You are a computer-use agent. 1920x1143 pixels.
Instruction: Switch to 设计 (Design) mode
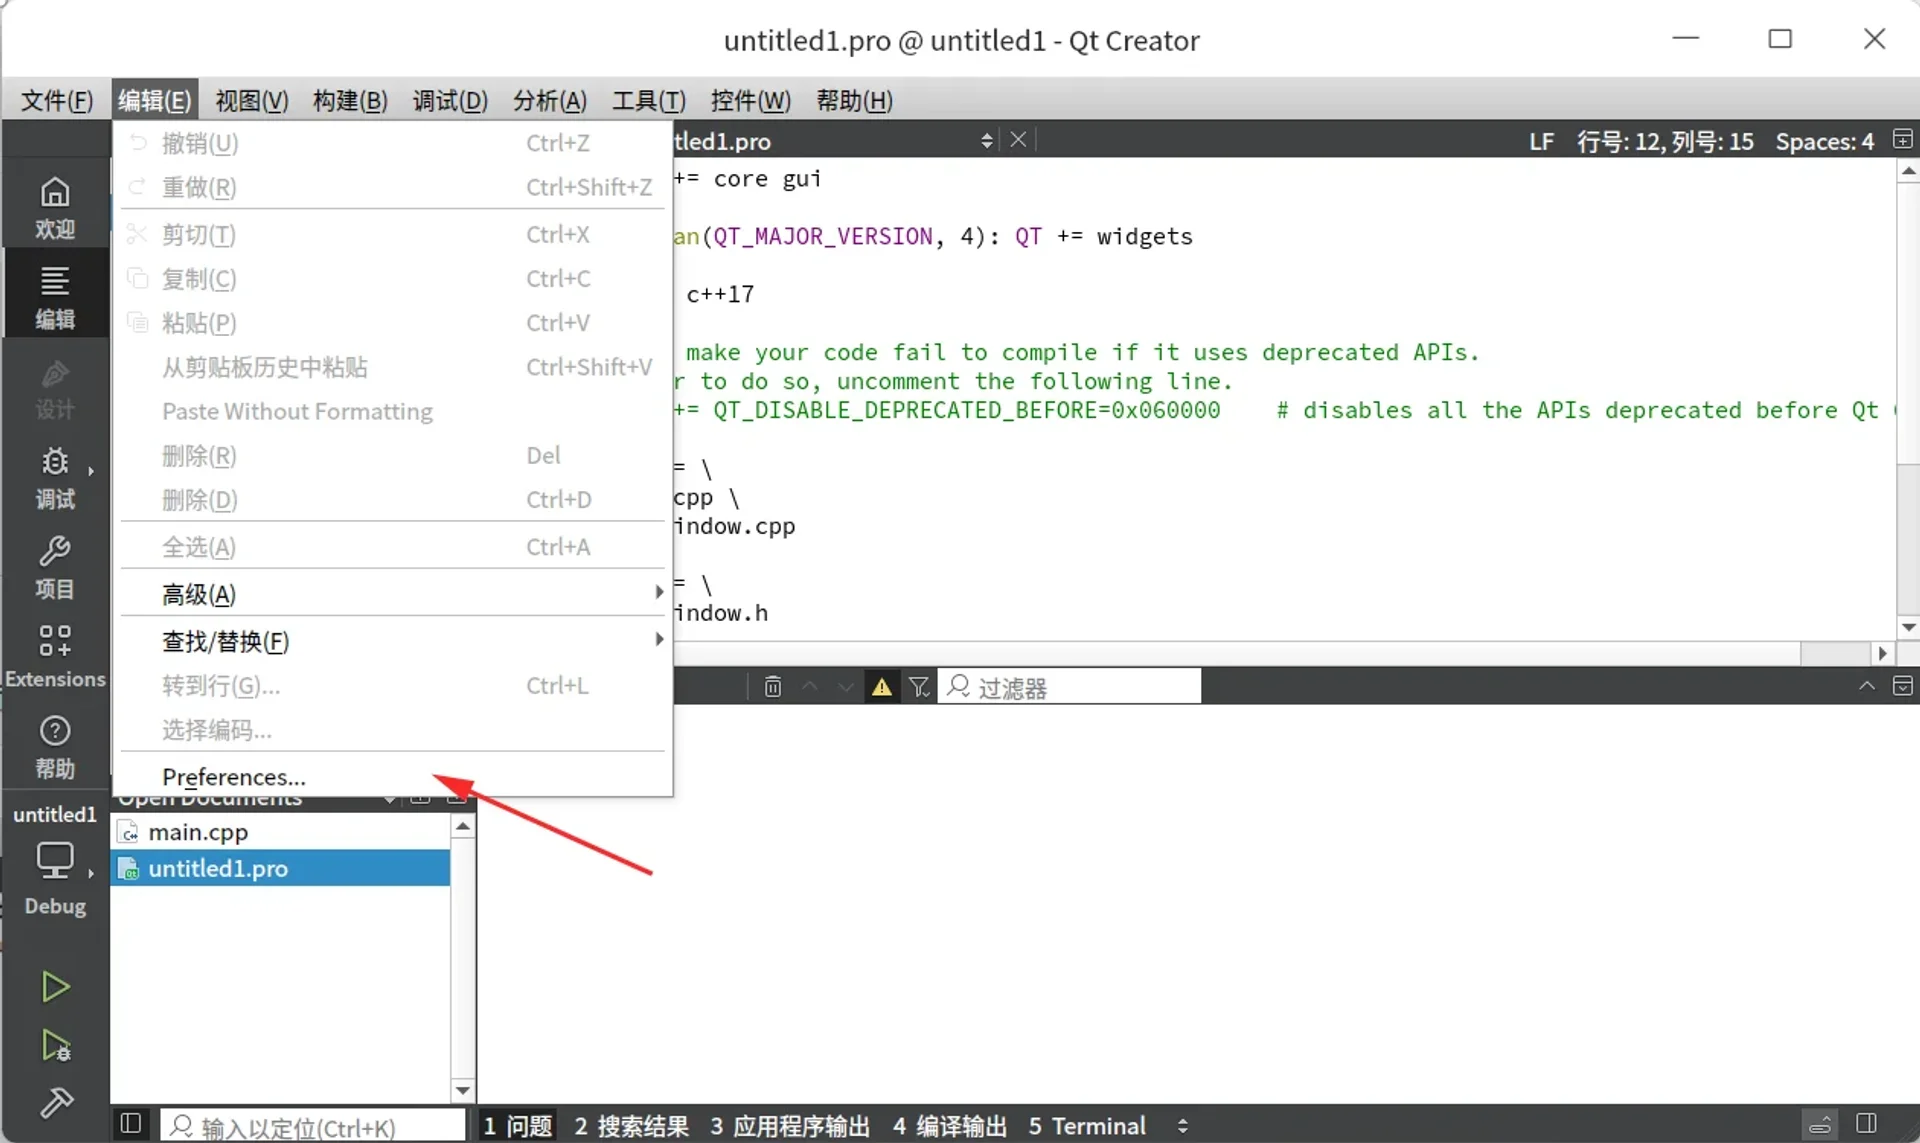click(55, 388)
